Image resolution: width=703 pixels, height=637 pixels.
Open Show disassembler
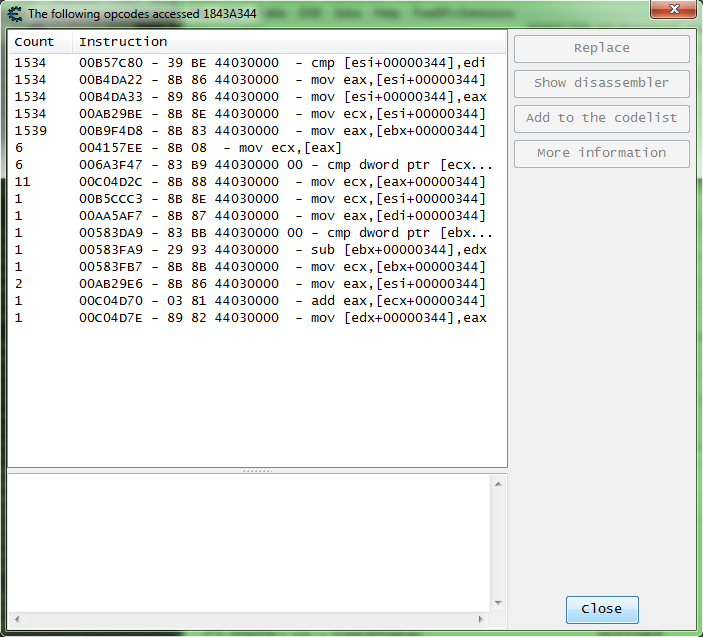[601, 83]
